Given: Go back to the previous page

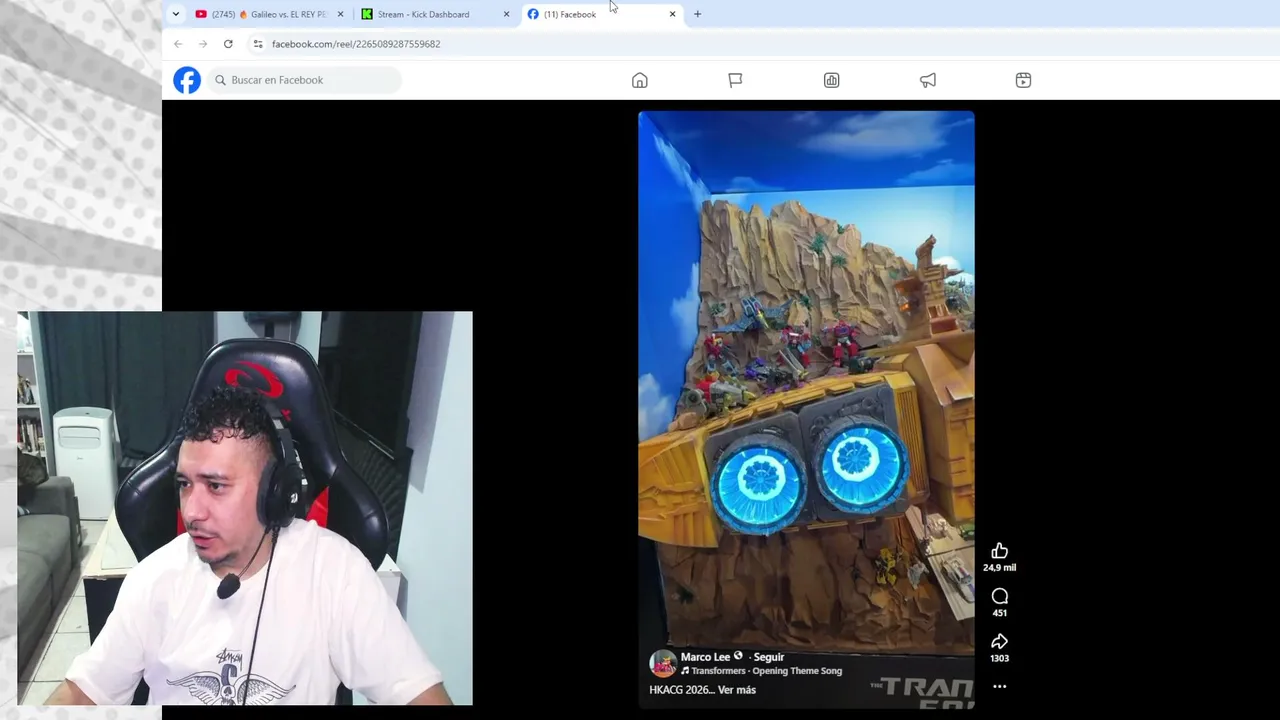Looking at the screenshot, I should click(x=178, y=44).
